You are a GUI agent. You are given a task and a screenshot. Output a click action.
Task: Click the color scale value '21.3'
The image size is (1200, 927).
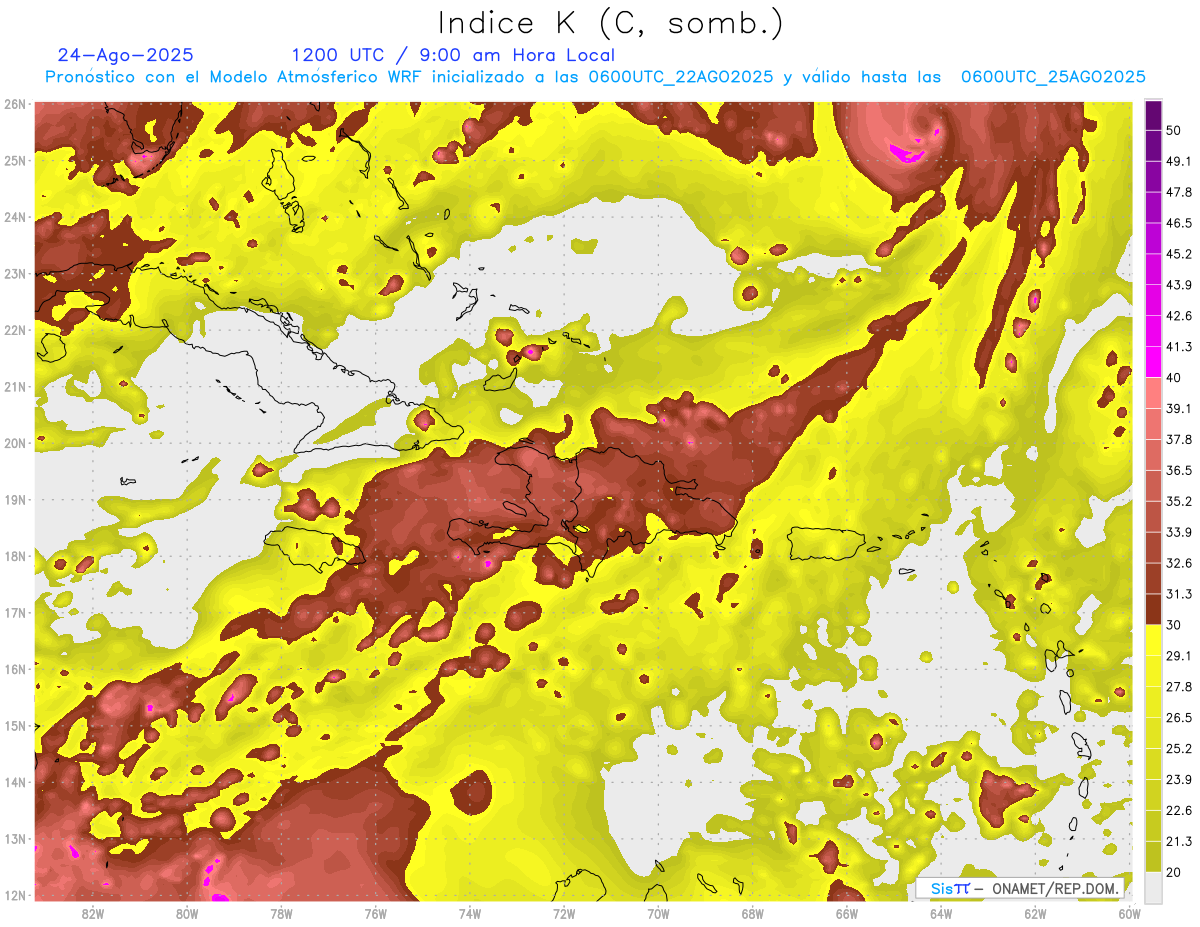(1178, 842)
